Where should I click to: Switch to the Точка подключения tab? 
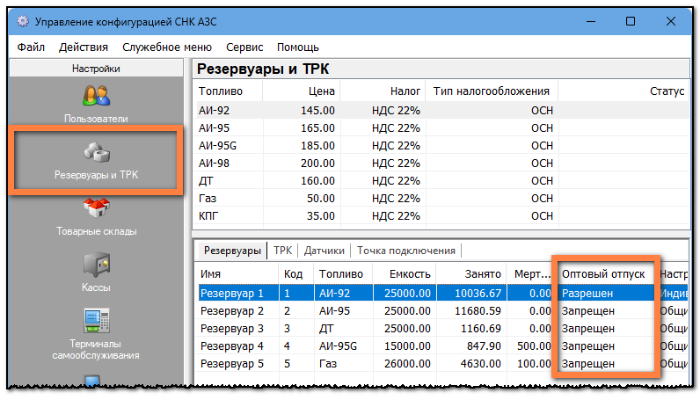click(x=406, y=250)
